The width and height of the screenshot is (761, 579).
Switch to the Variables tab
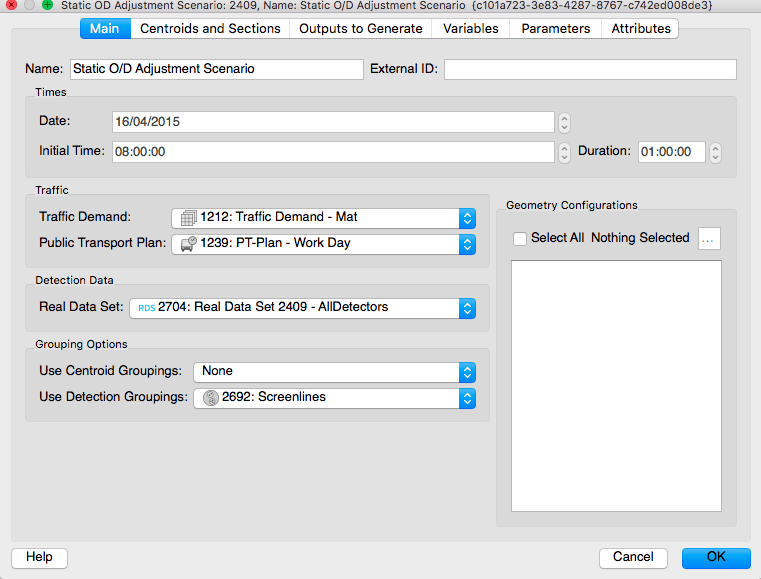click(470, 29)
